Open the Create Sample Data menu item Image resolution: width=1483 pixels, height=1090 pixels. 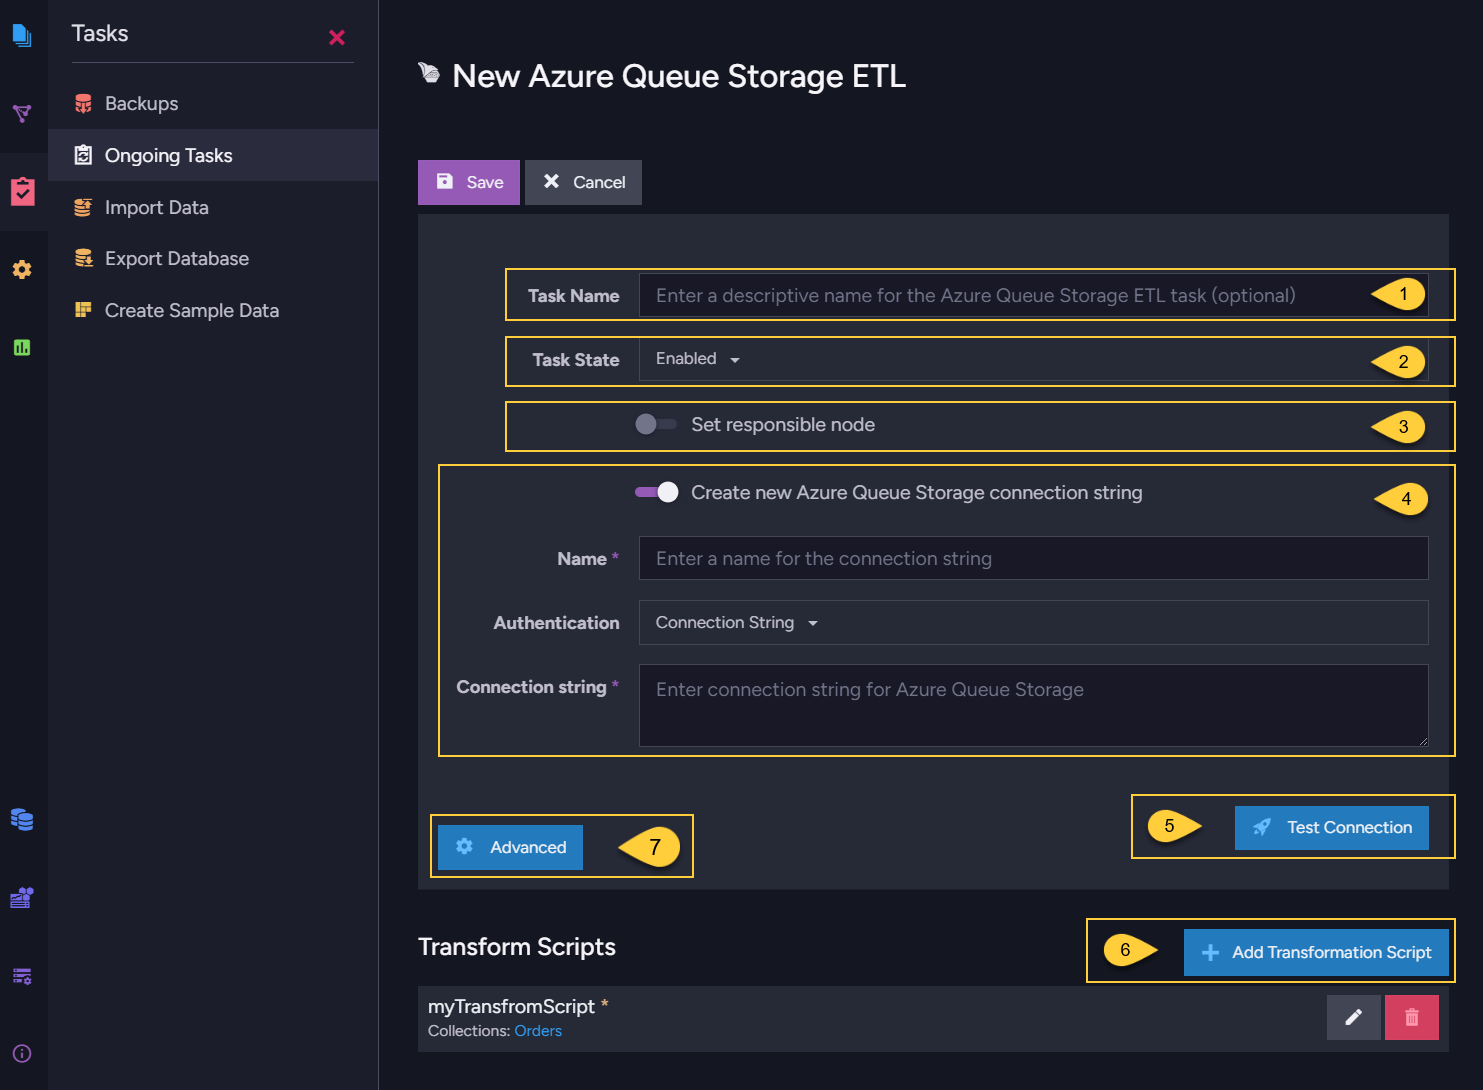tap(213, 310)
